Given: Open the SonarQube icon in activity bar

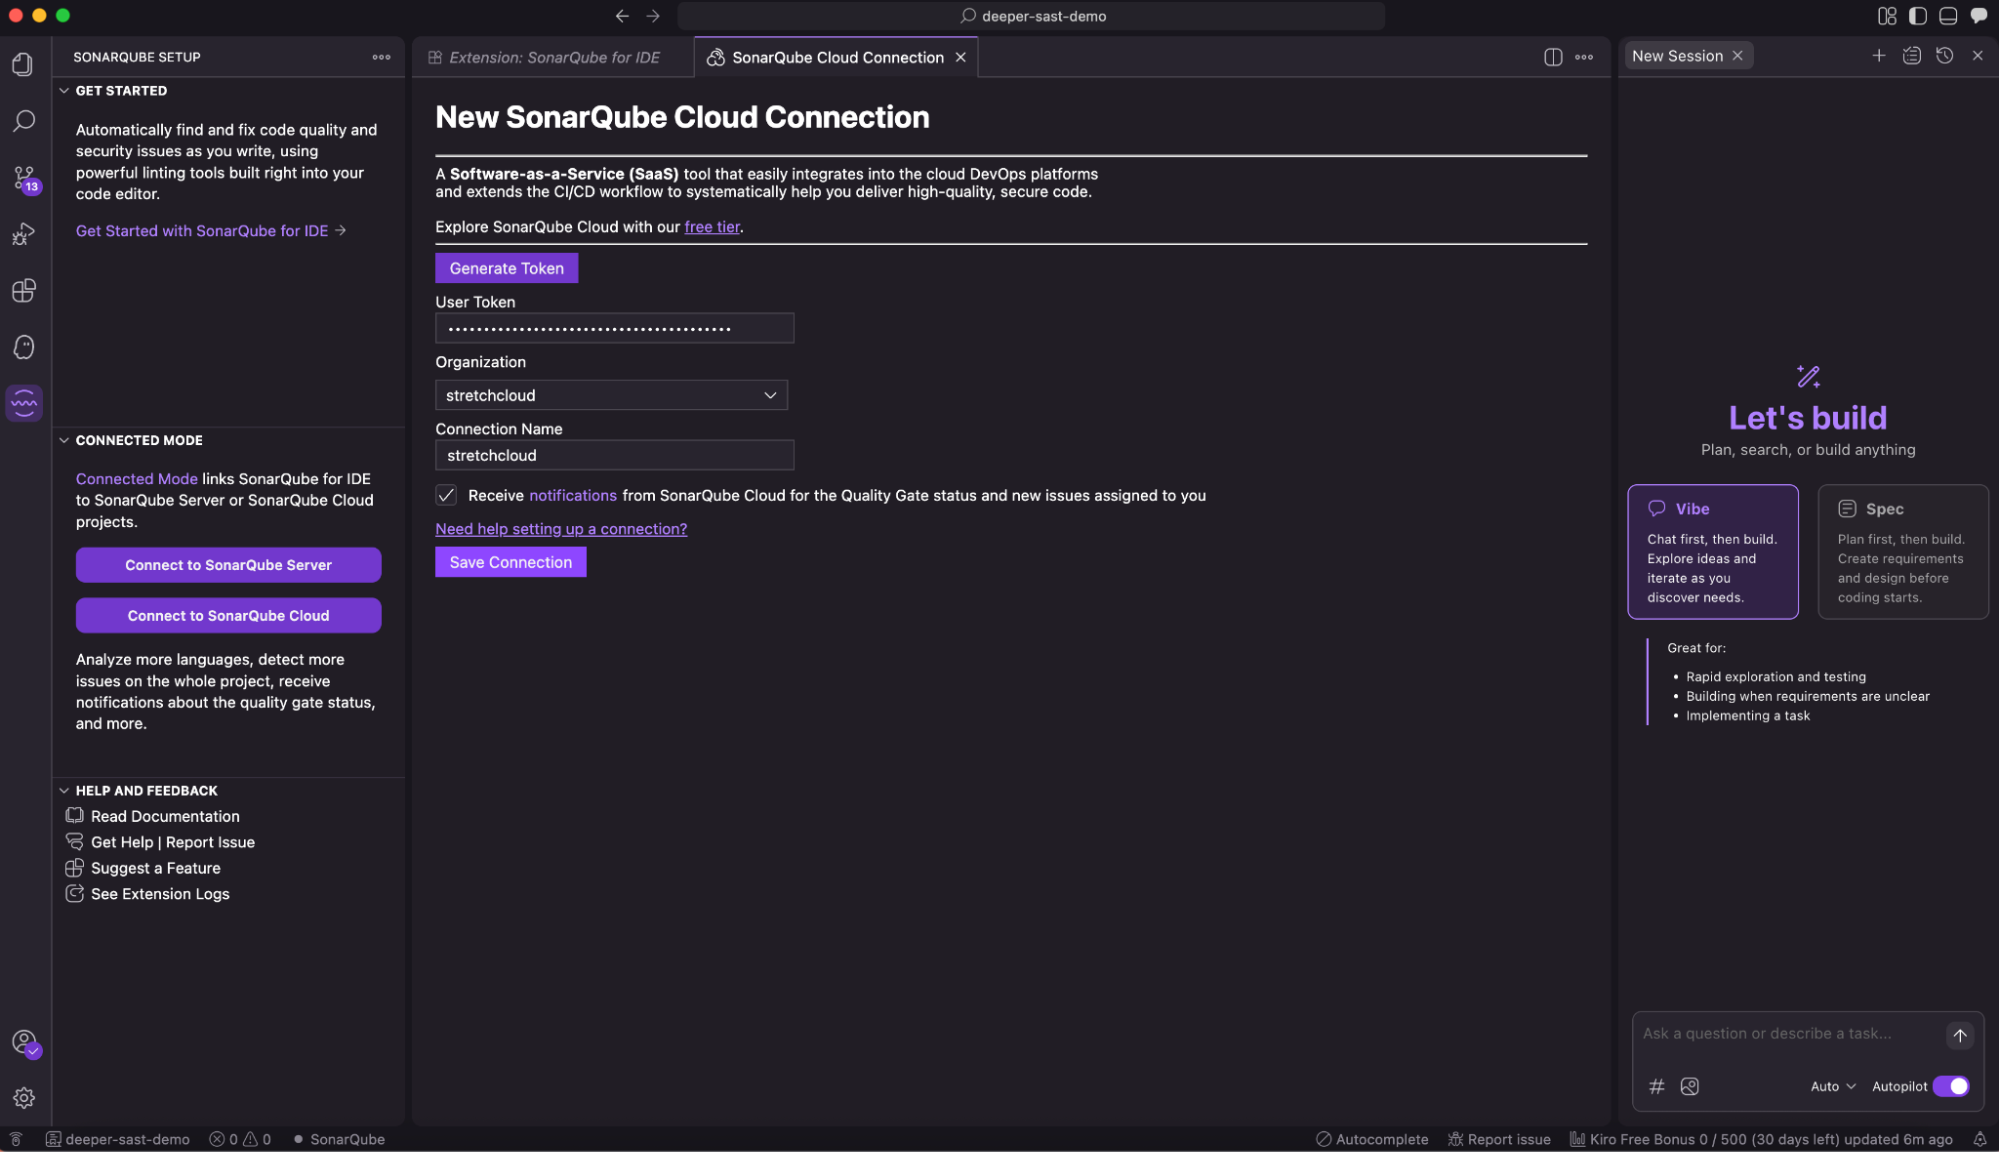Looking at the screenshot, I should click(24, 403).
